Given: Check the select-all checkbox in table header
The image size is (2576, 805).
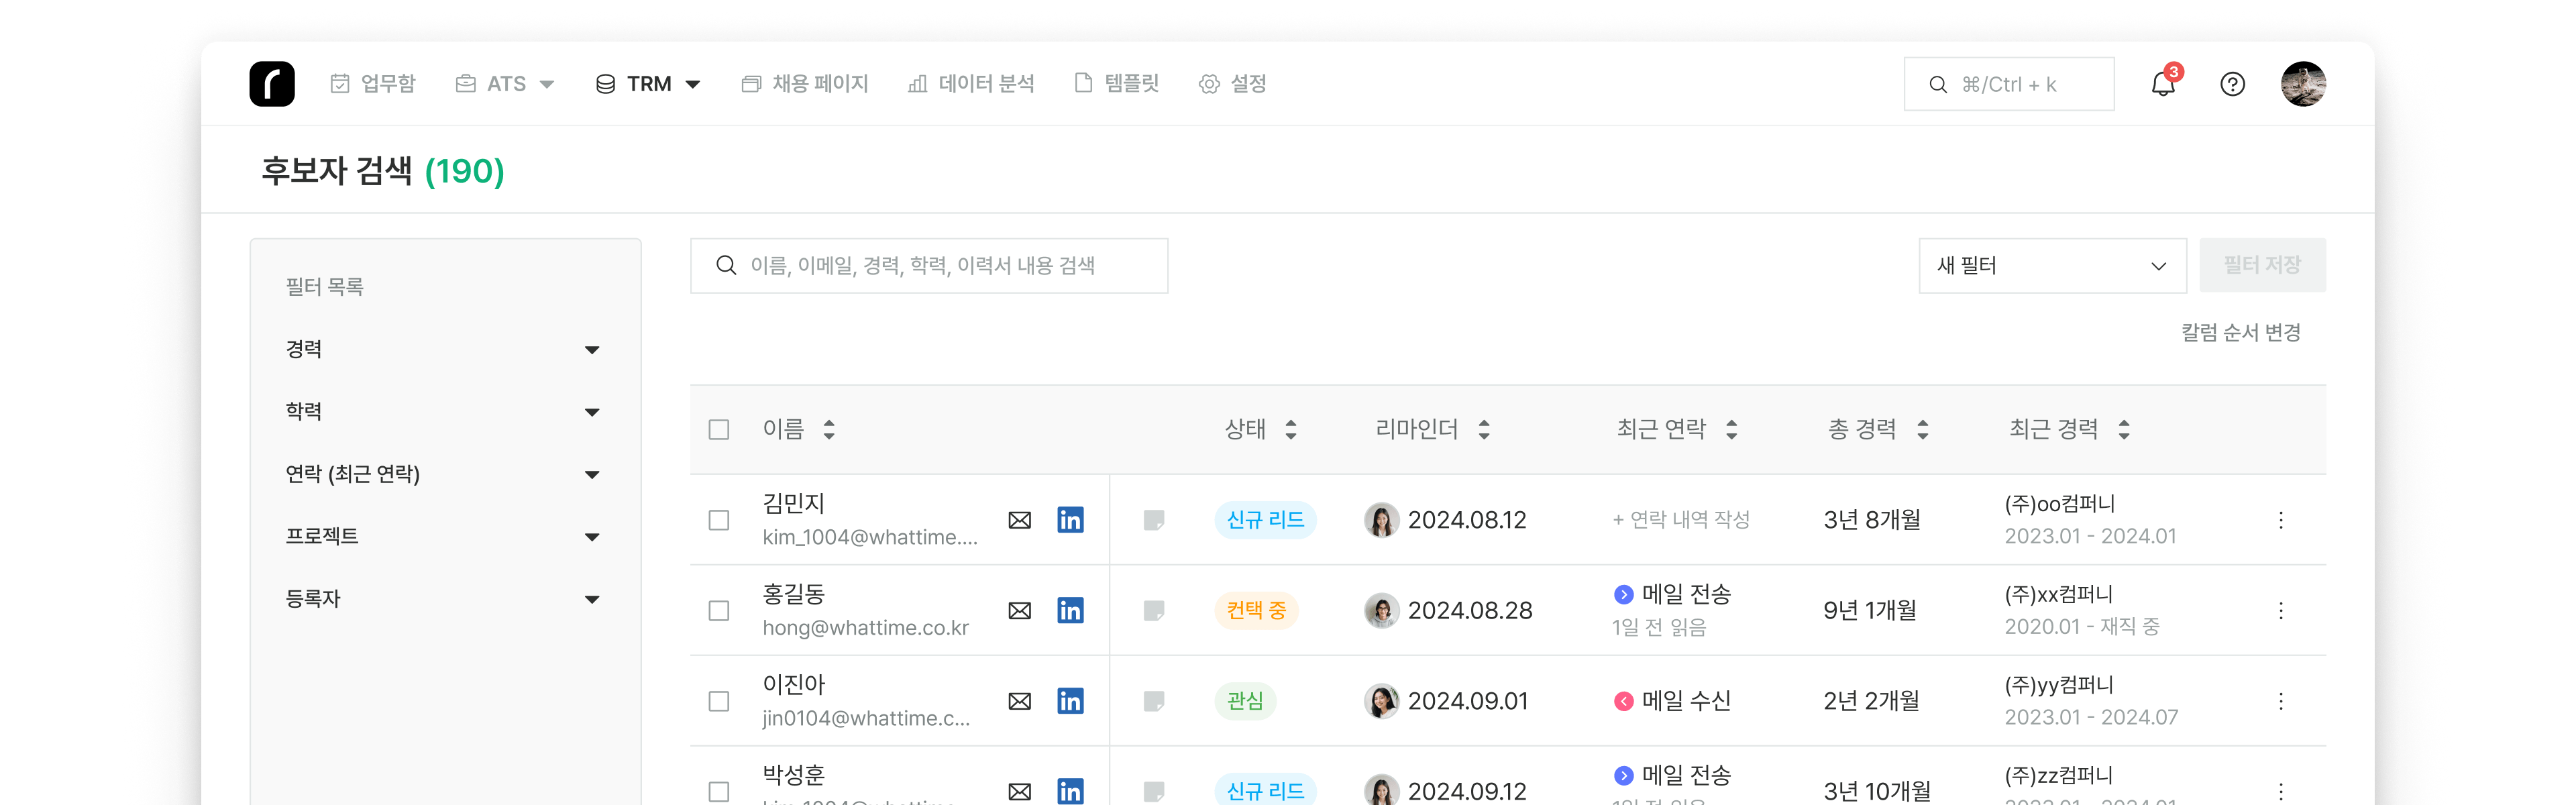Looking at the screenshot, I should pyautogui.click(x=718, y=430).
